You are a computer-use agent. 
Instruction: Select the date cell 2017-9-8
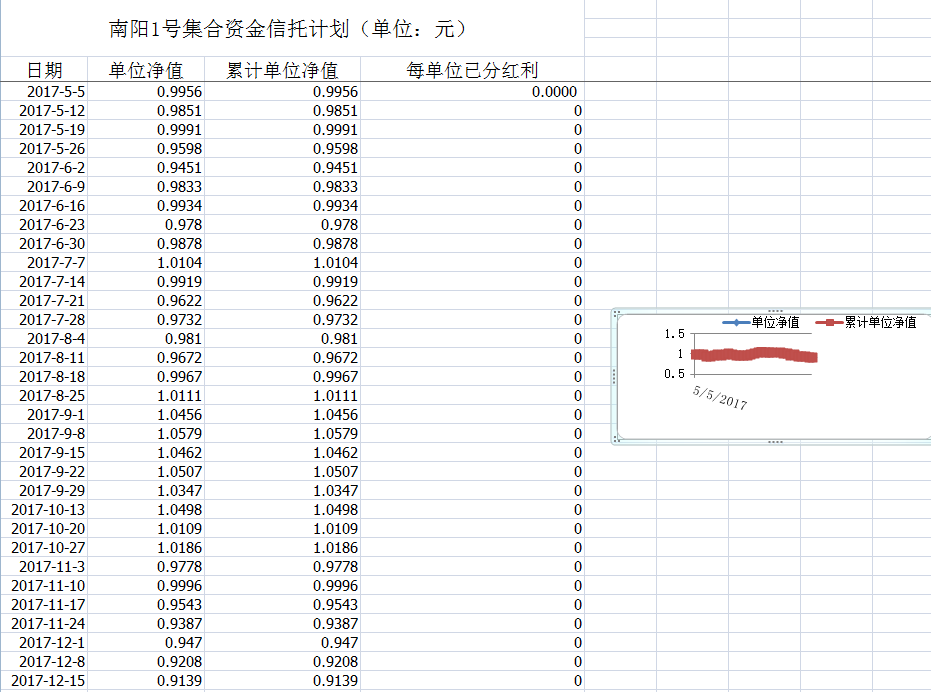[x=56, y=434]
